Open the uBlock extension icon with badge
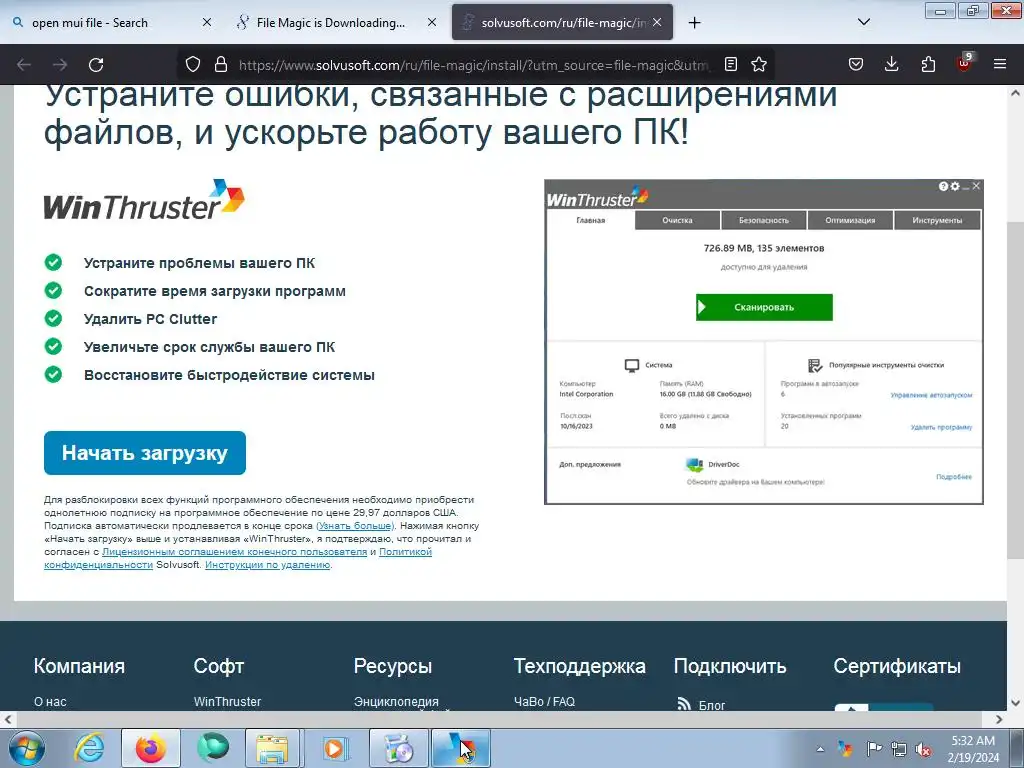 (x=964, y=63)
